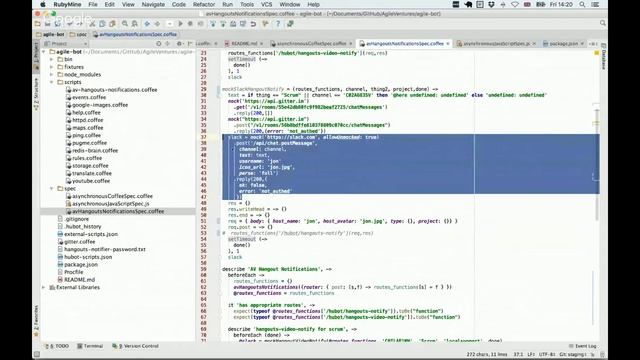
Task: Click the Cut scissors icon
Action: point(92,24)
